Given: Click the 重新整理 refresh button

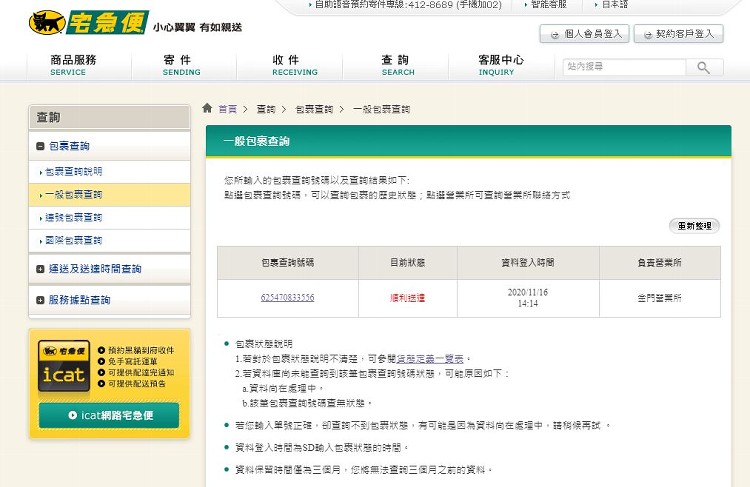Looking at the screenshot, I should point(695,226).
